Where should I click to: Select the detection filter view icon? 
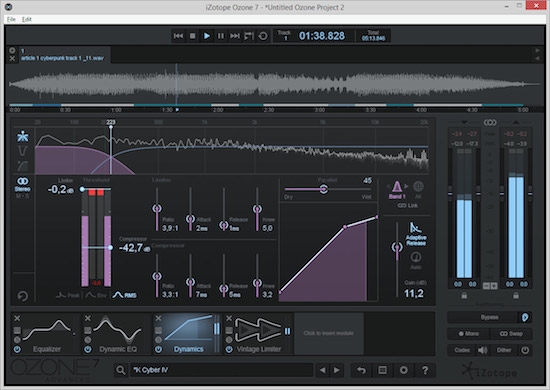click(23, 165)
